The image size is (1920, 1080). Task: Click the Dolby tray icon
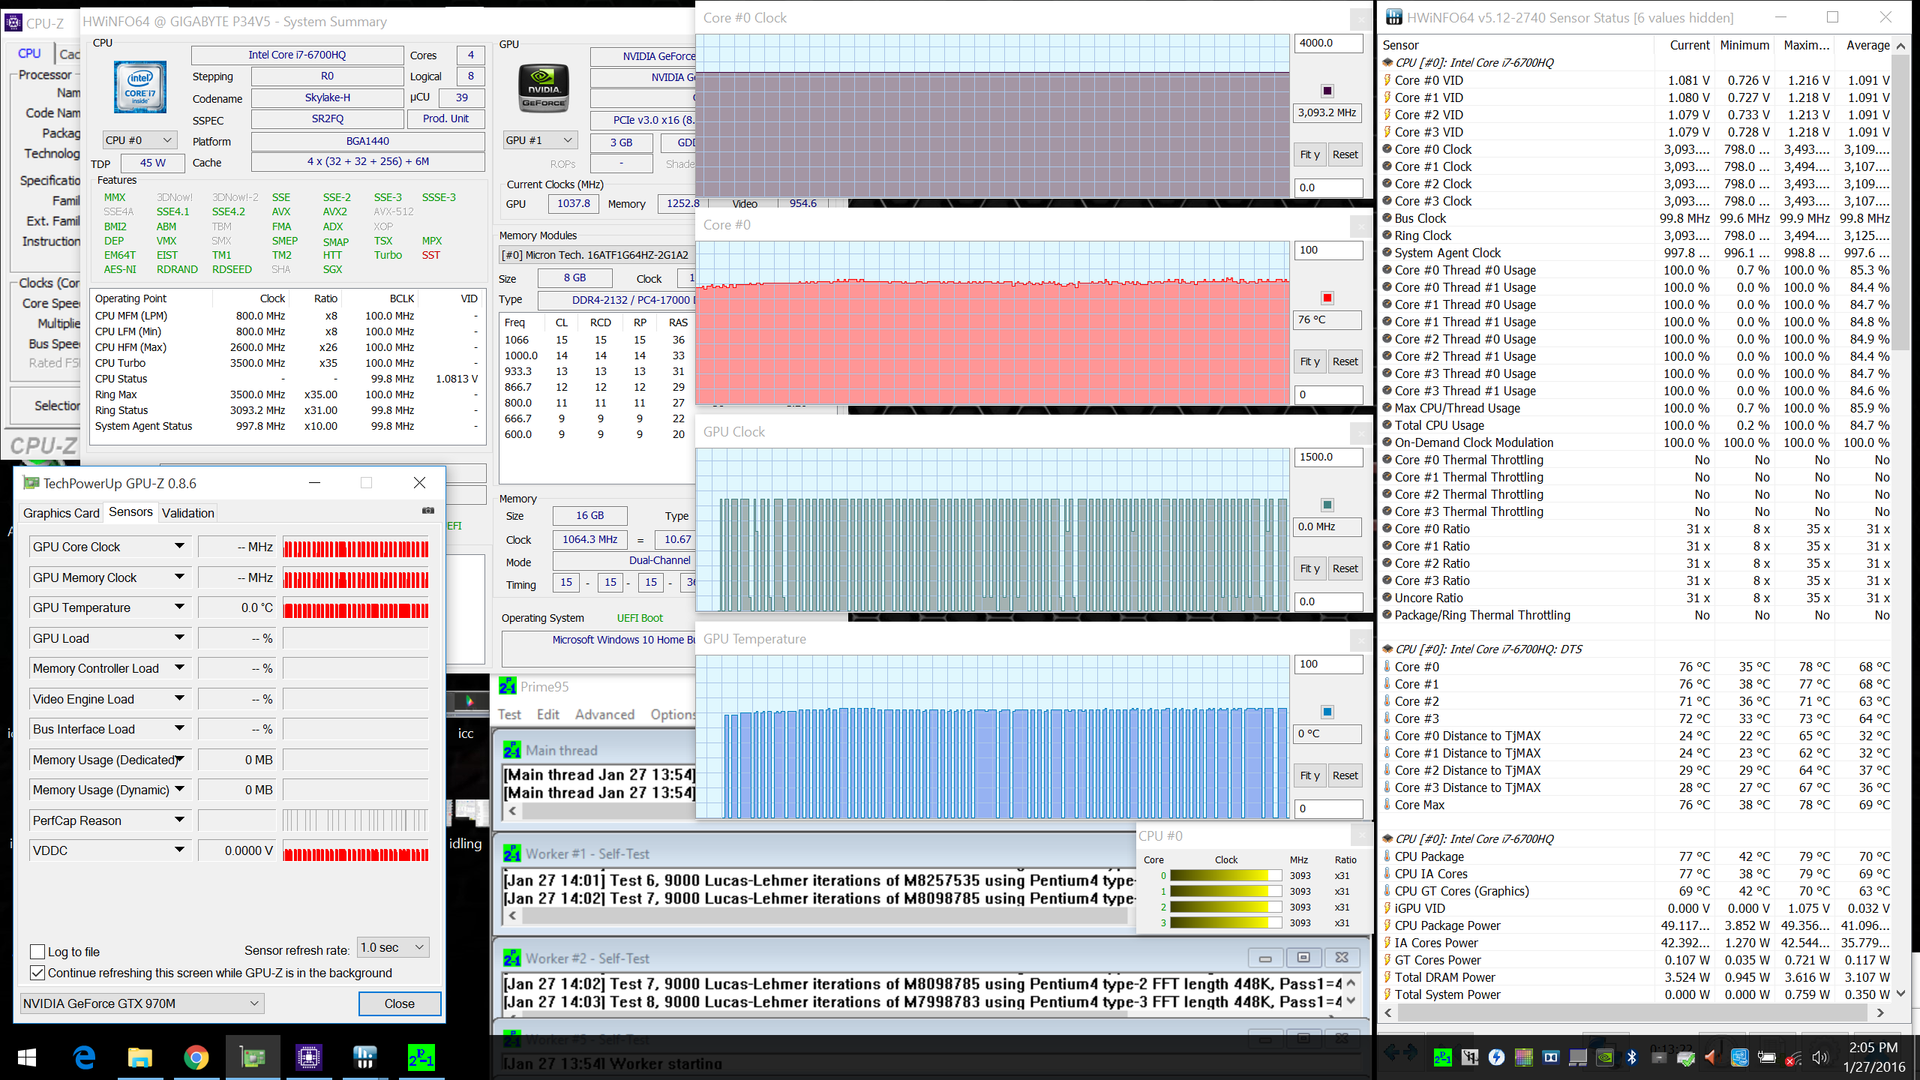point(1550,1057)
